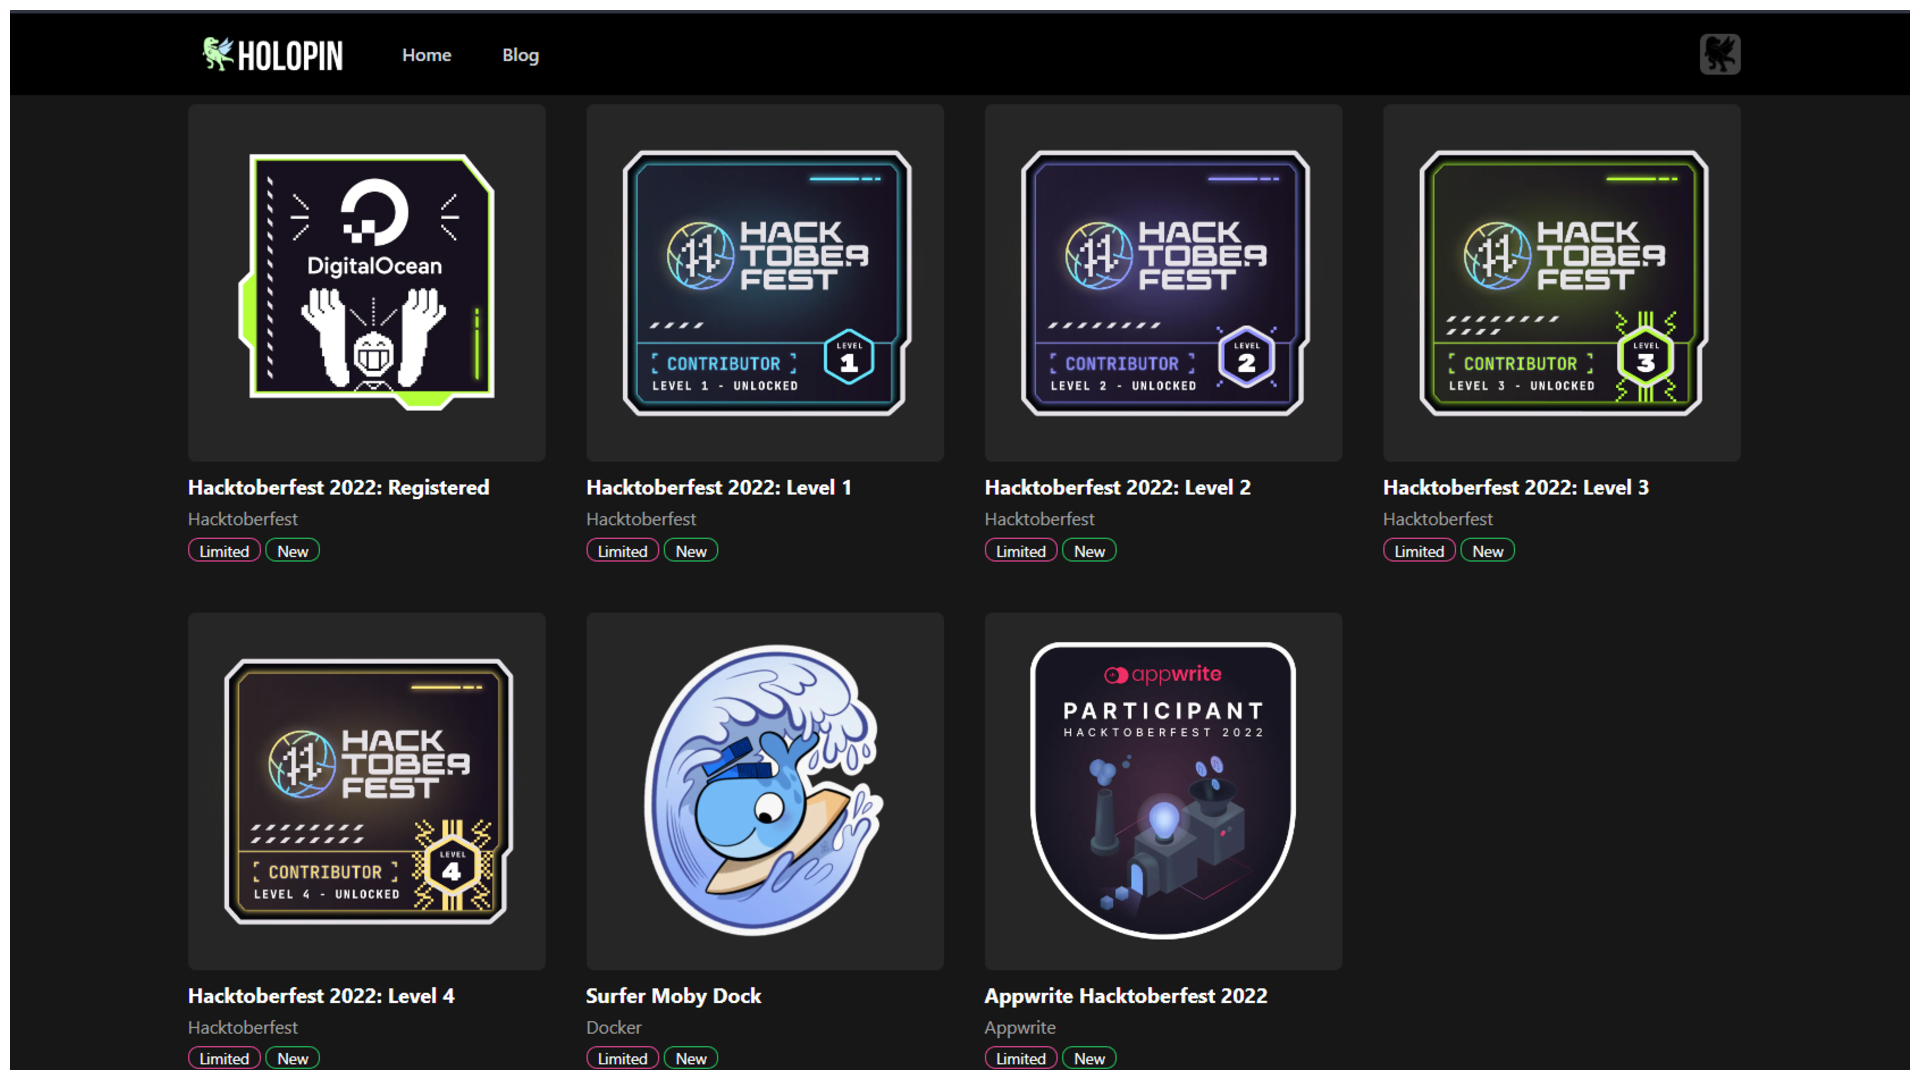
Task: Click the Docker issuer name
Action: [613, 1027]
